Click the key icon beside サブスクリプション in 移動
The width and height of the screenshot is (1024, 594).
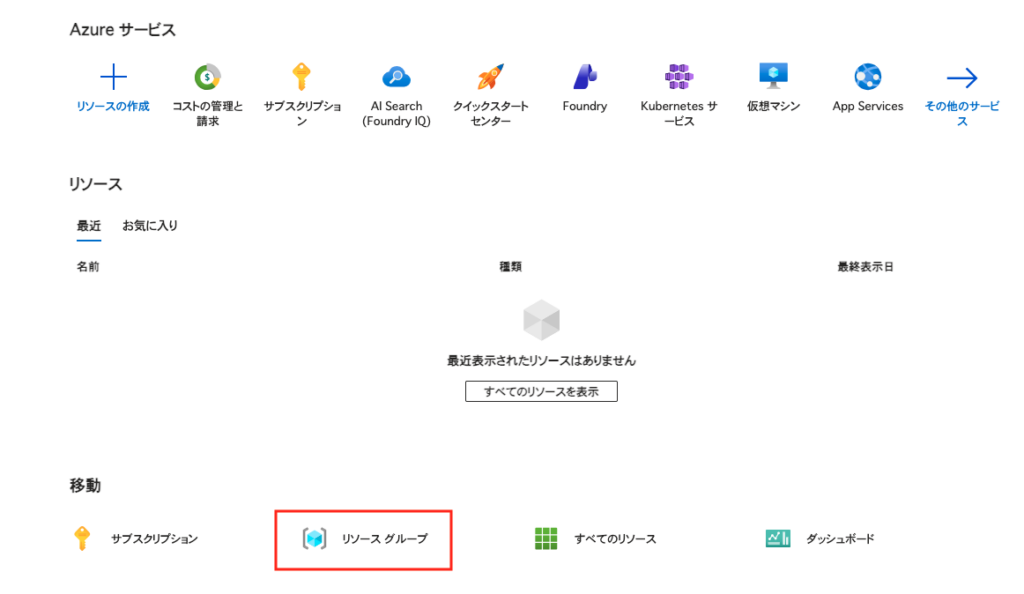82,539
